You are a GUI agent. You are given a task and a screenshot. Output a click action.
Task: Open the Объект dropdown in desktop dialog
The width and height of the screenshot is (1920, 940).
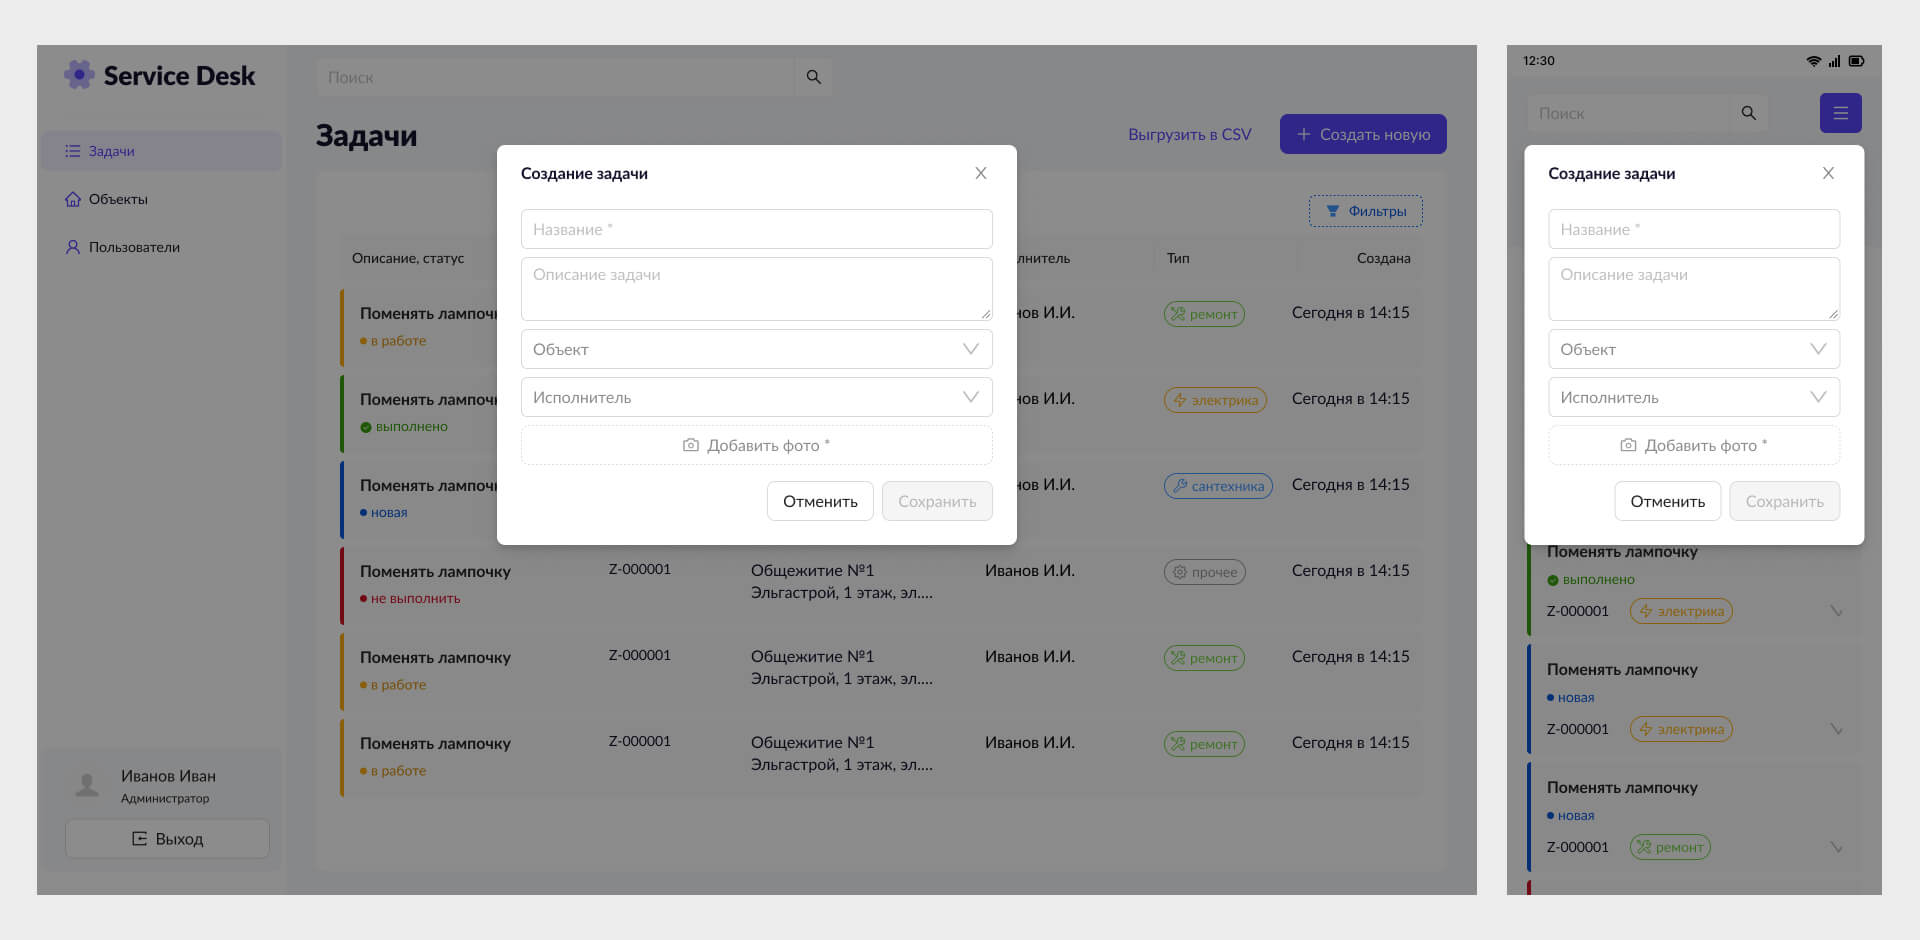(757, 349)
